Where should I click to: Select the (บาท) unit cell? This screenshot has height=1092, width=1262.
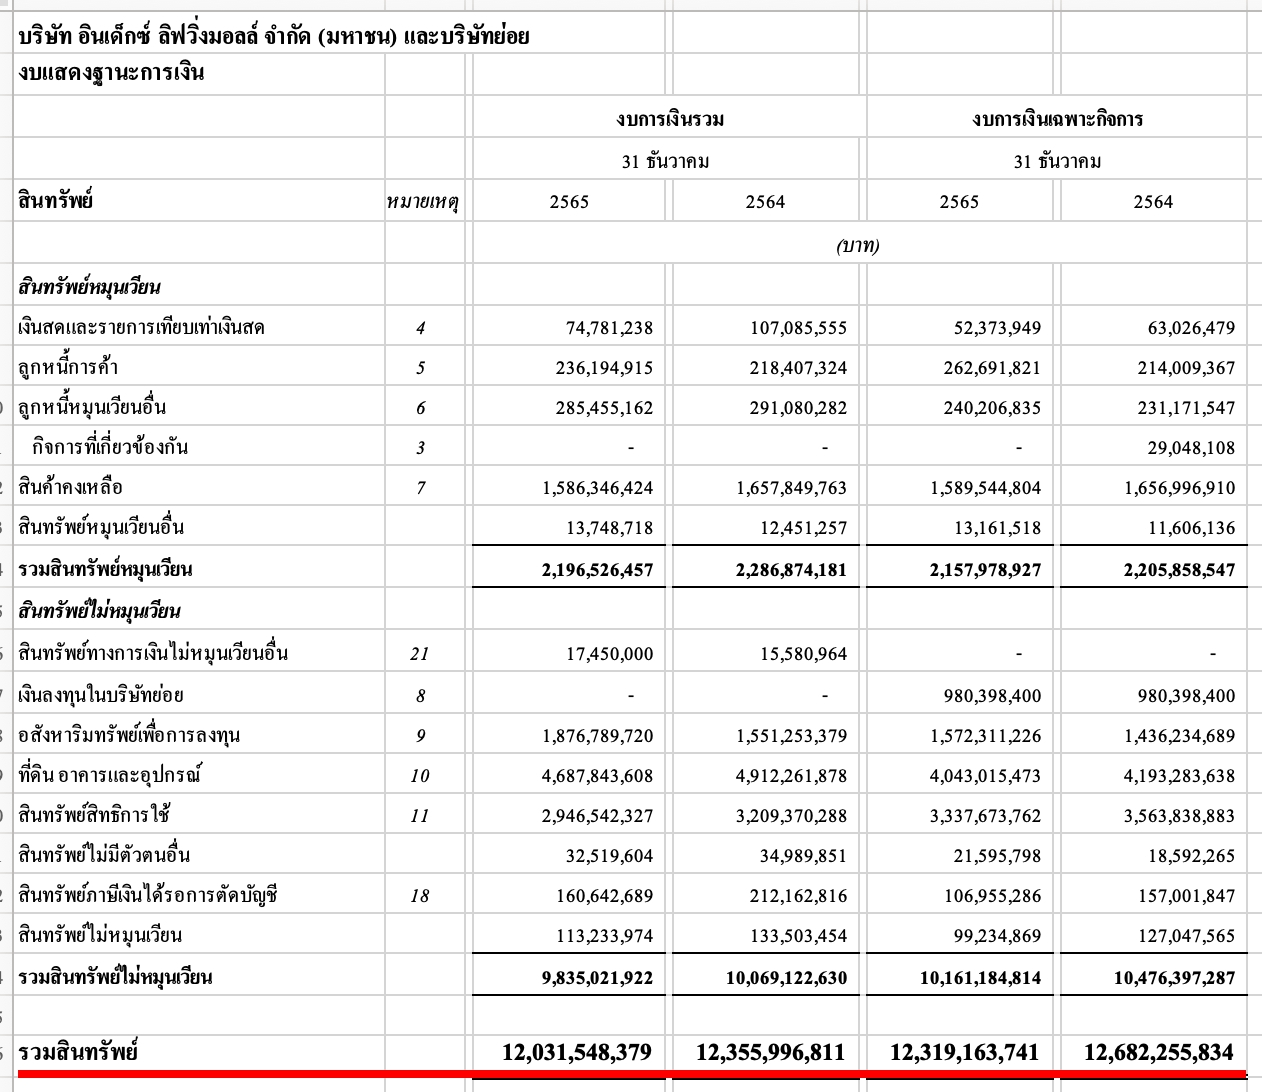[x=858, y=245]
